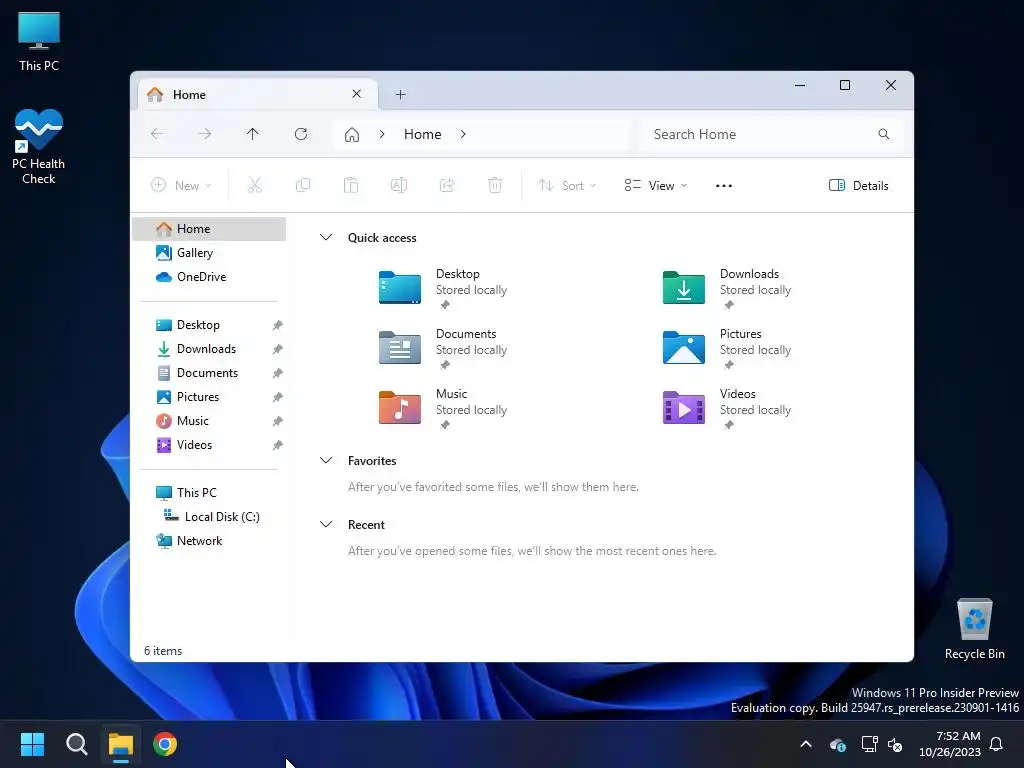Close the Home tab

point(357,94)
